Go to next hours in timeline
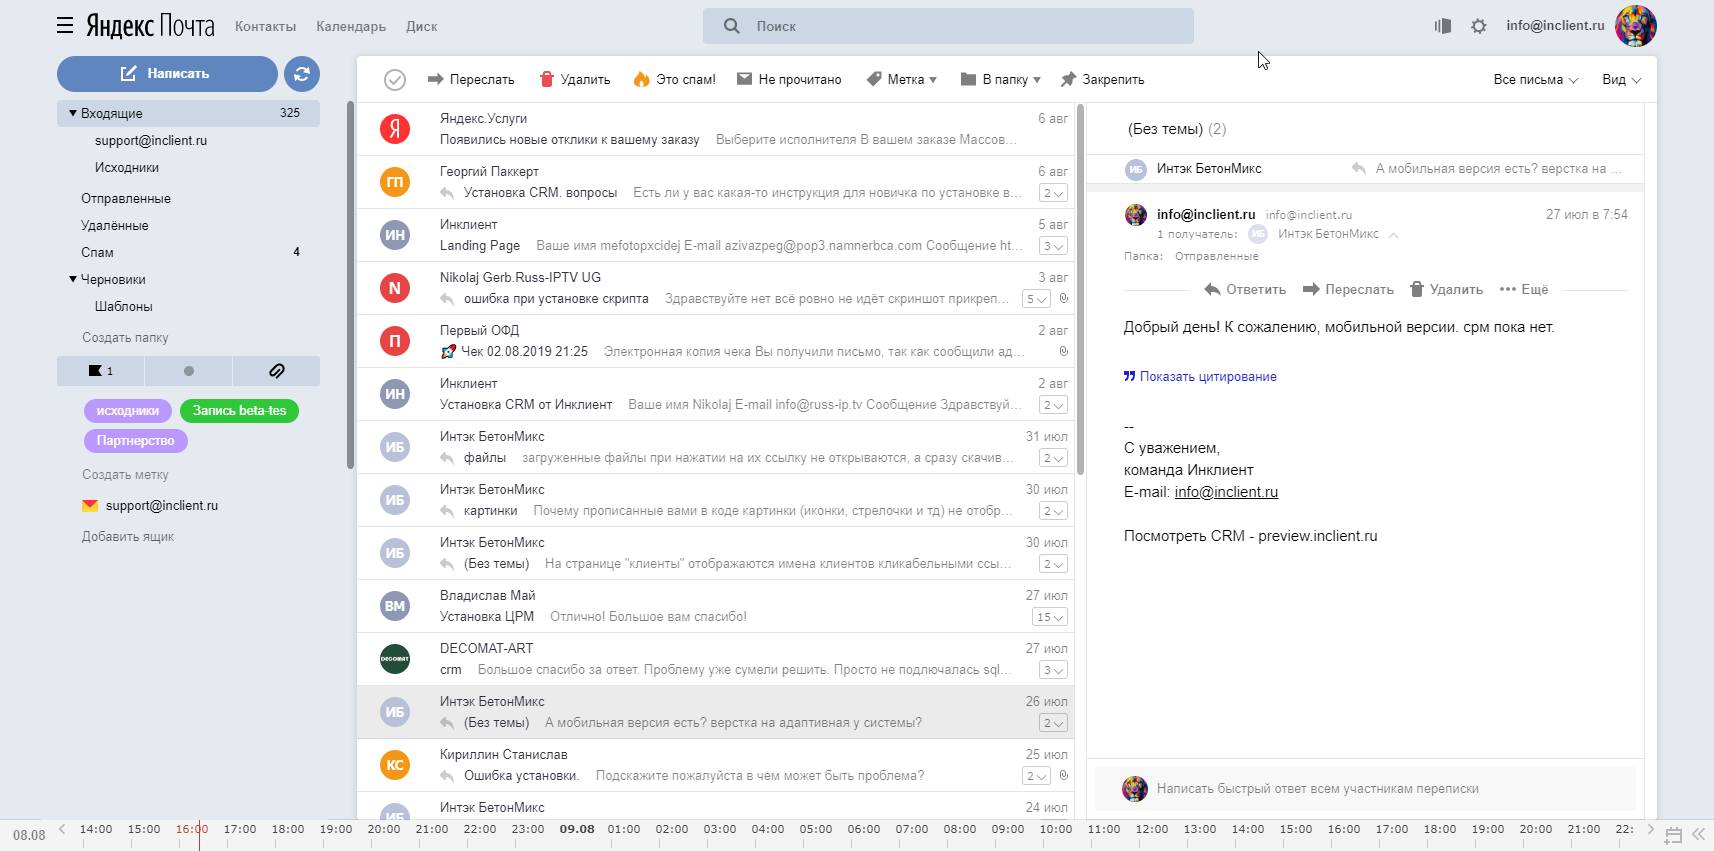This screenshot has height=851, width=1714. 1650,829
